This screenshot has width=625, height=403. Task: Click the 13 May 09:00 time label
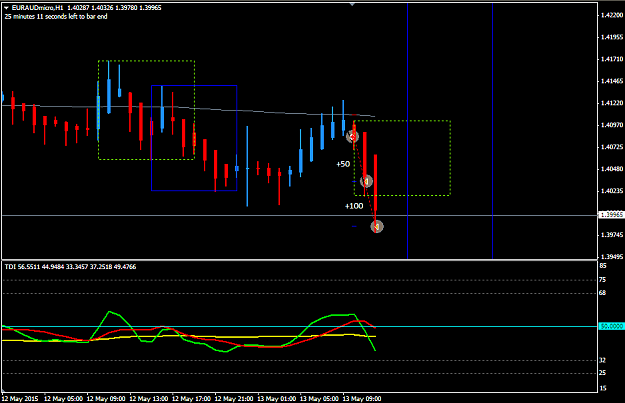point(362,399)
